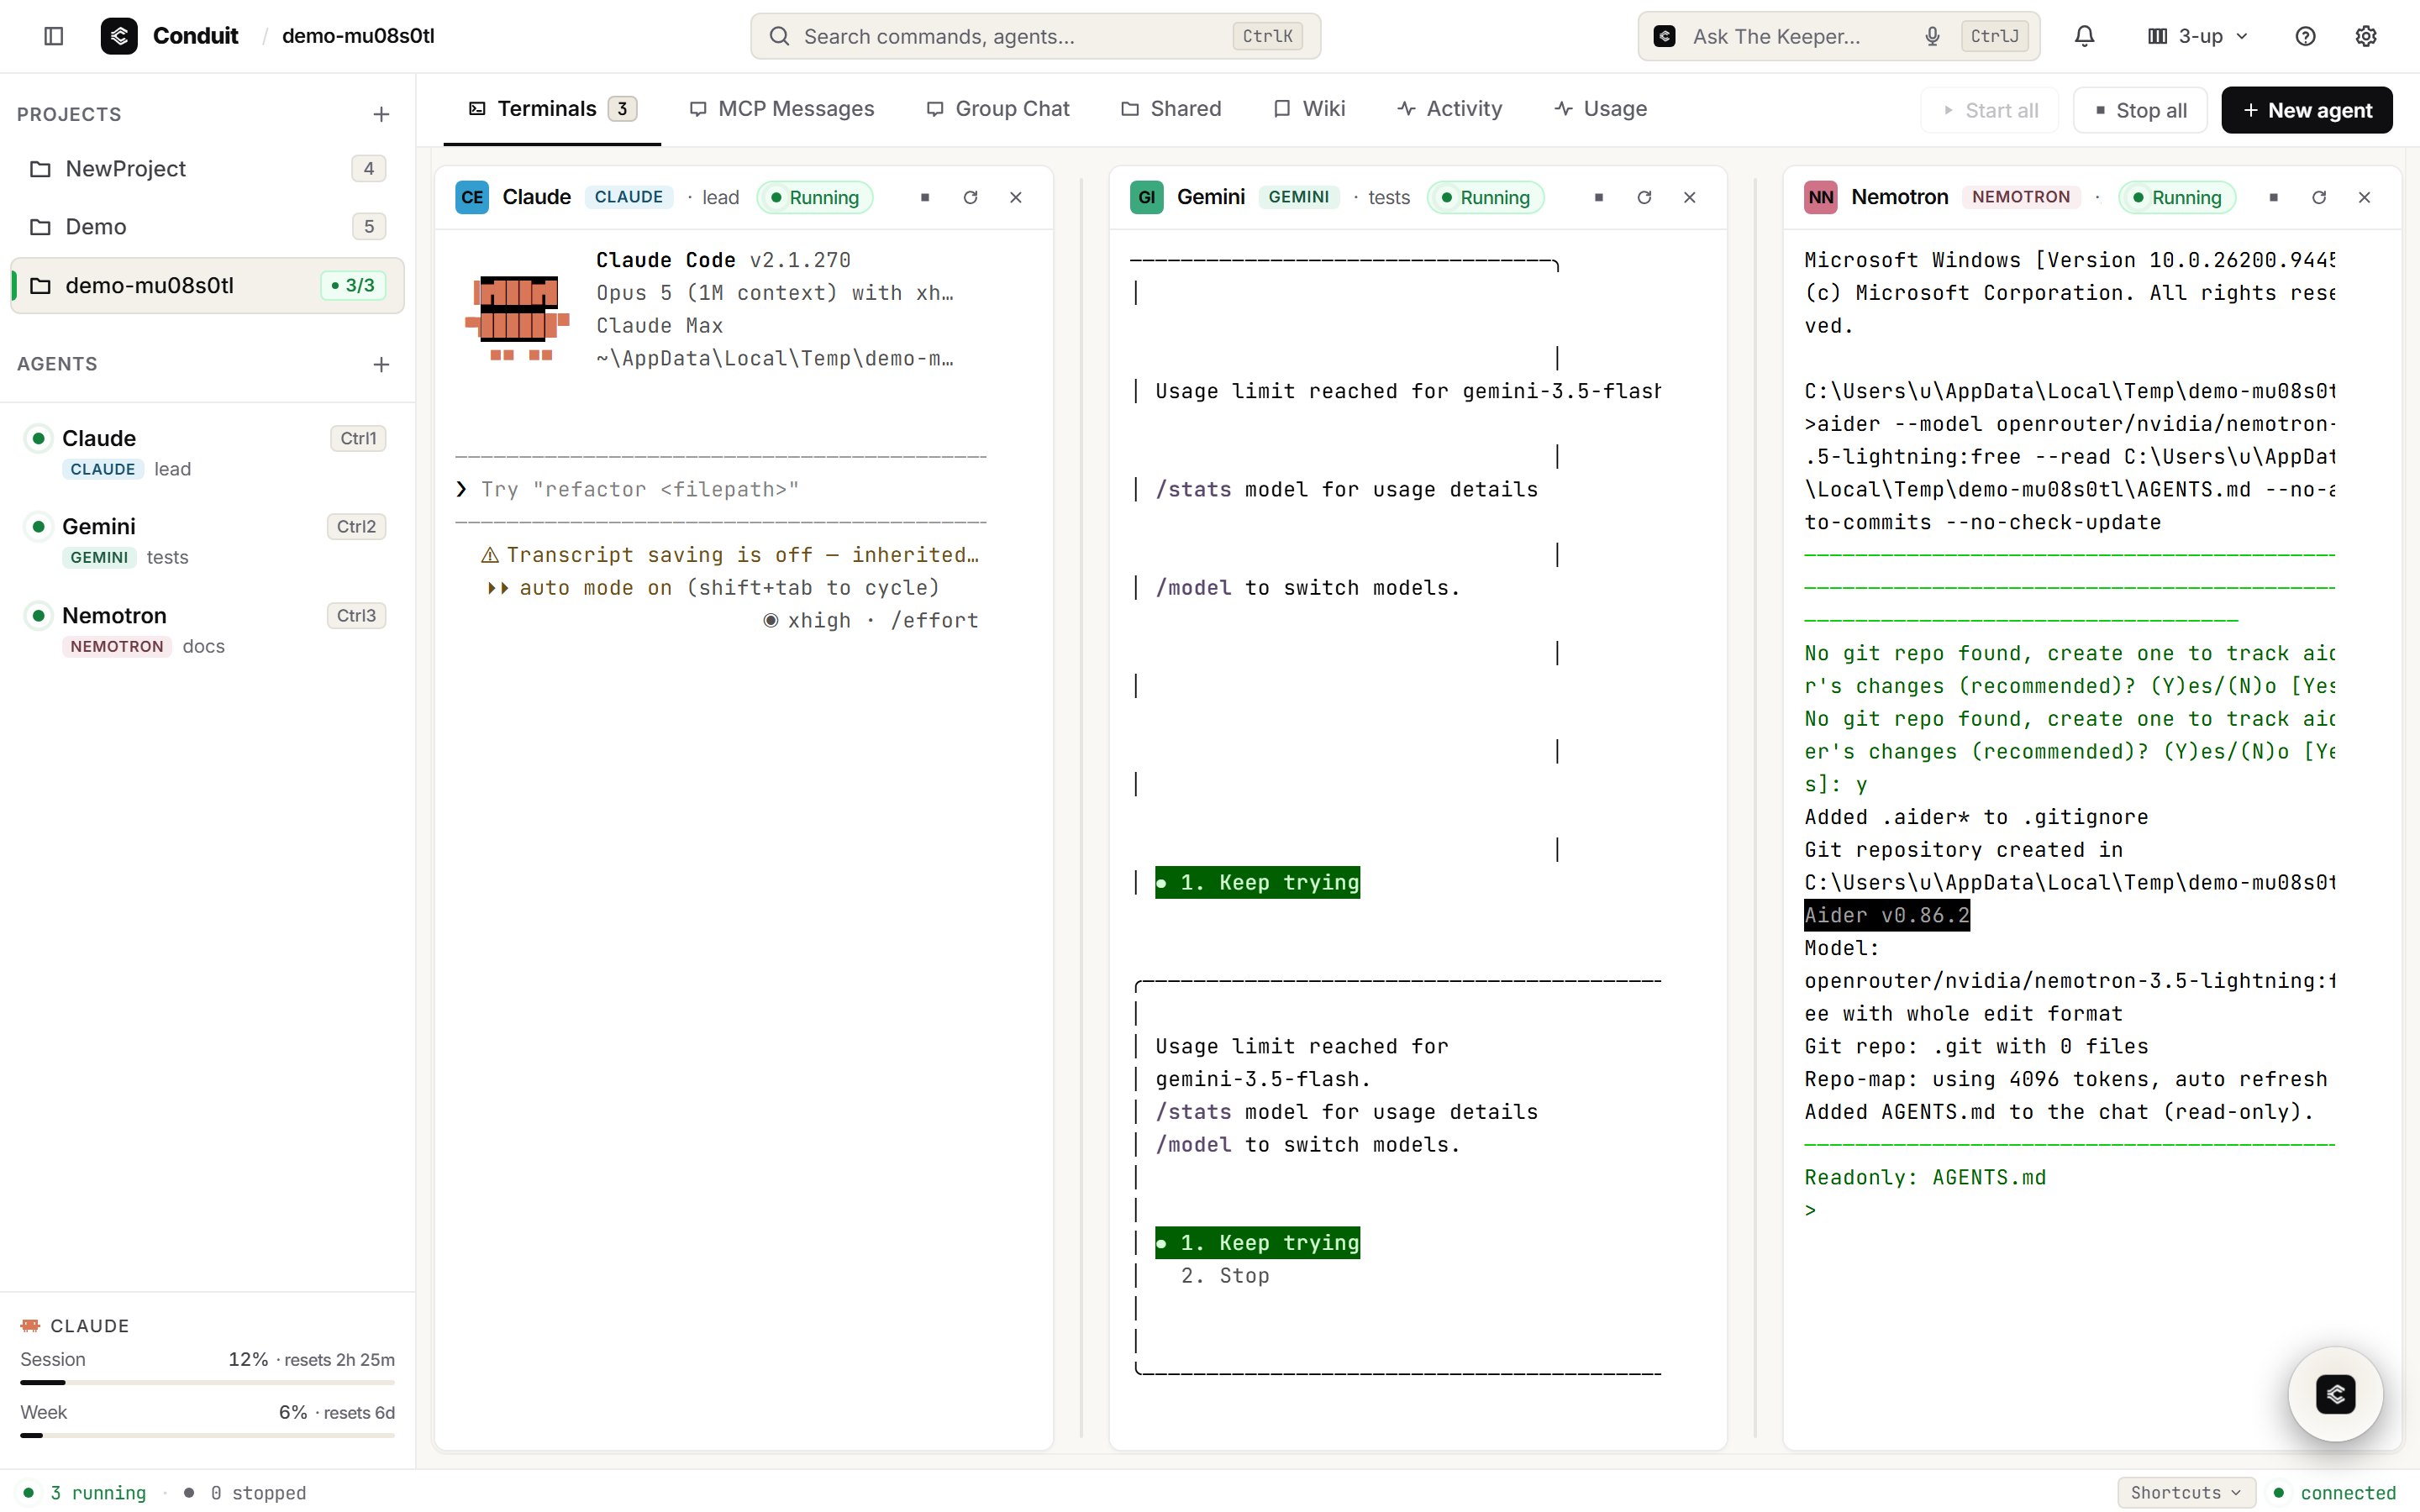
Task: Select the demo-mu08s0tl project folder
Action: (x=207, y=285)
